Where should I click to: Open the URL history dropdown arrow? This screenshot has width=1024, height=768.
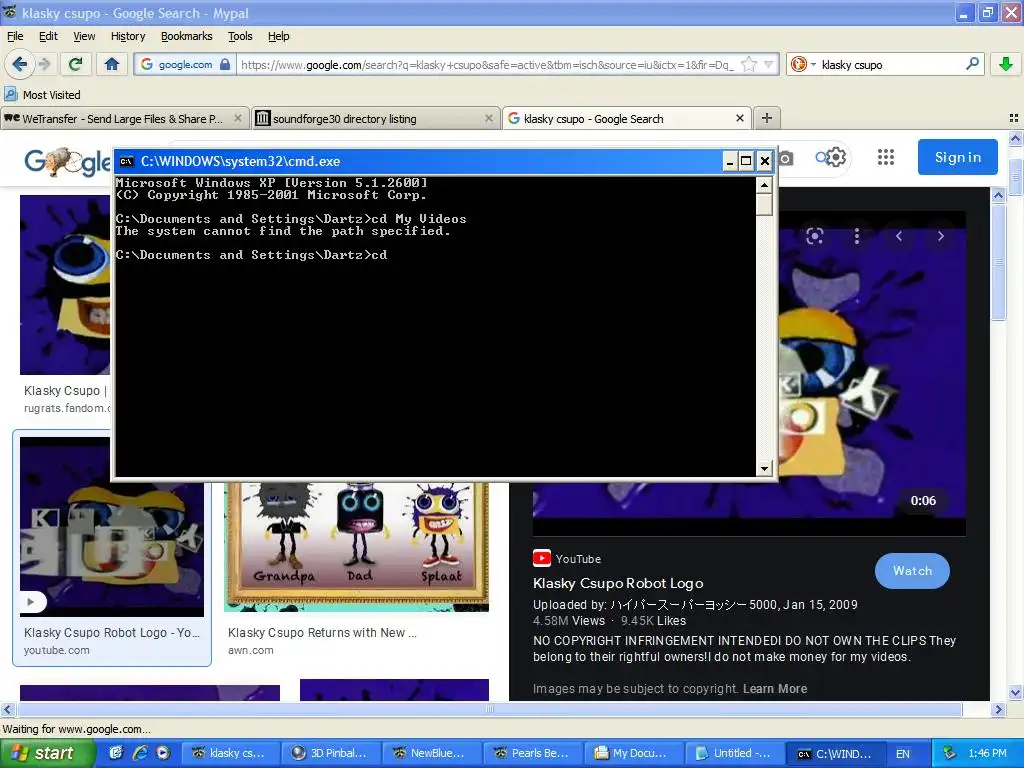(769, 64)
